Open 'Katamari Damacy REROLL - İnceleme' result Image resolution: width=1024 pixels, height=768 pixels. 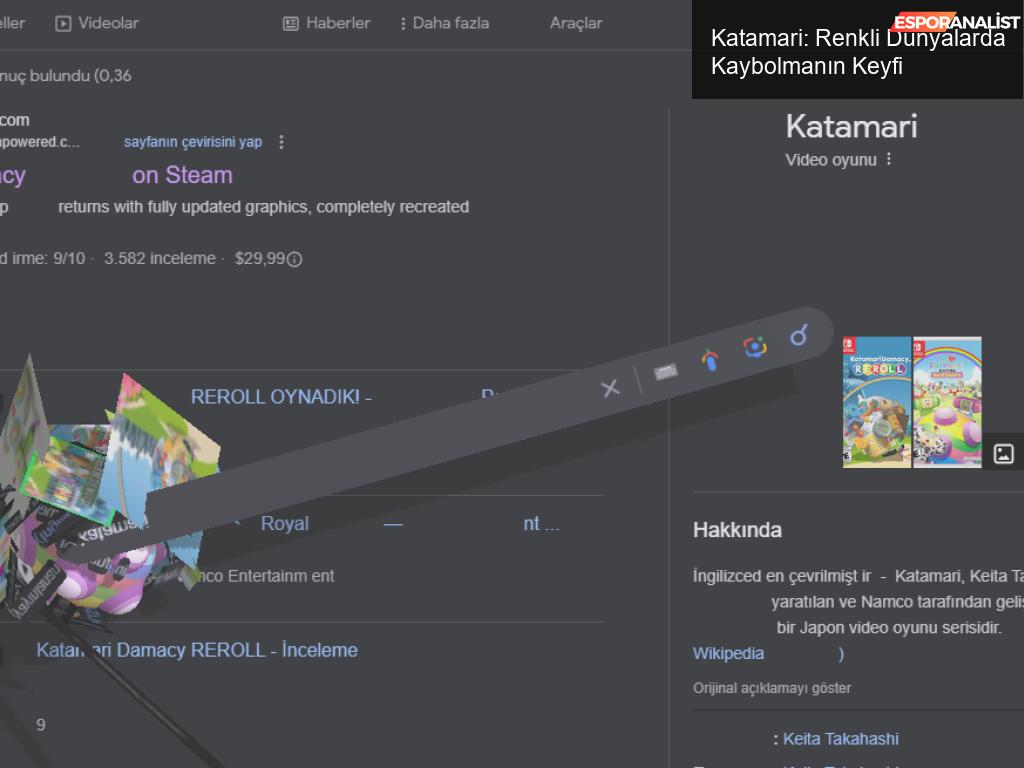197,650
